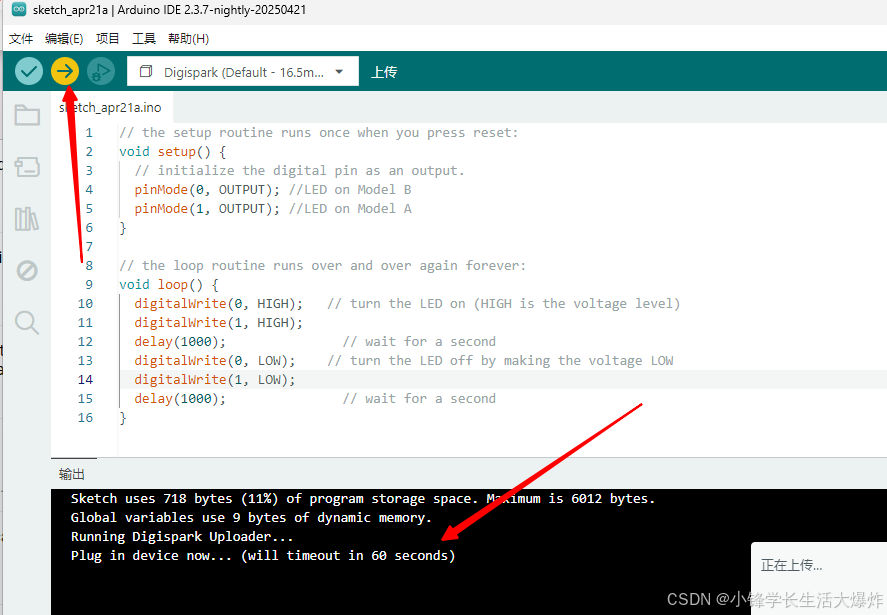Click output line 'Sketch uses 718 bytes'
The image size is (887, 615).
coord(363,498)
